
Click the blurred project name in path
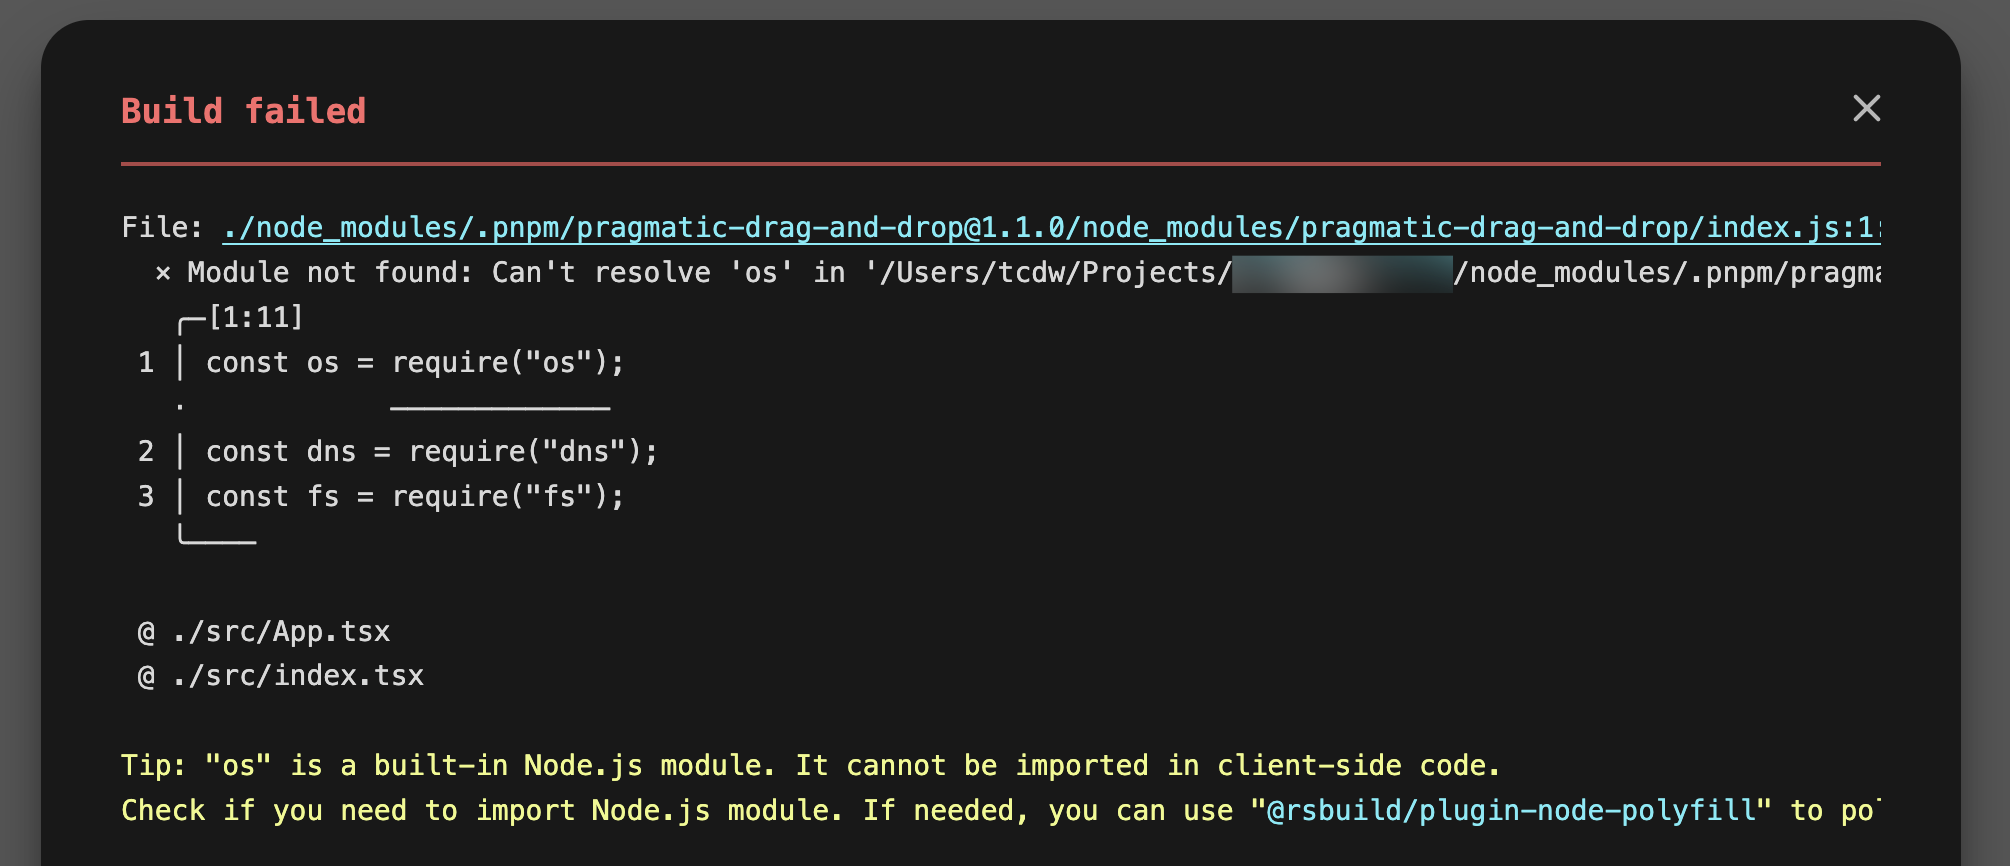tap(1341, 273)
